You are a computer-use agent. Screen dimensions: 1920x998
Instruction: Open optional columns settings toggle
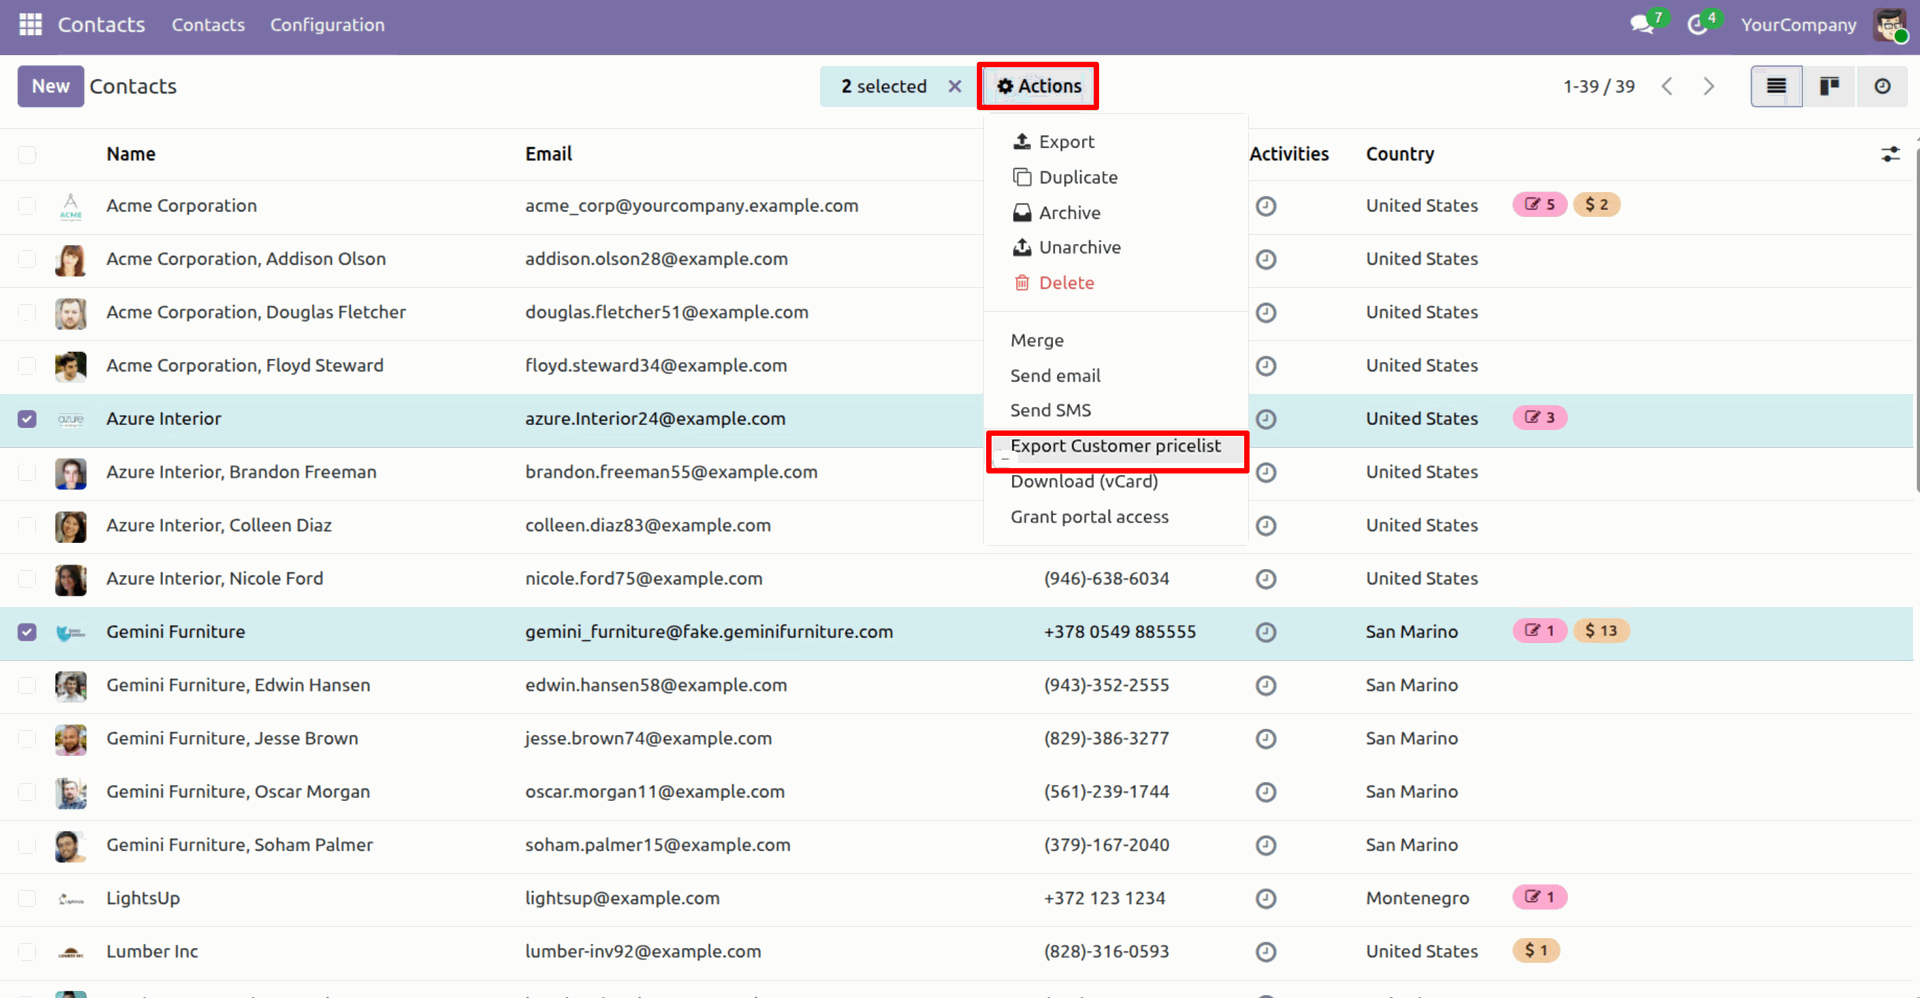click(x=1890, y=154)
